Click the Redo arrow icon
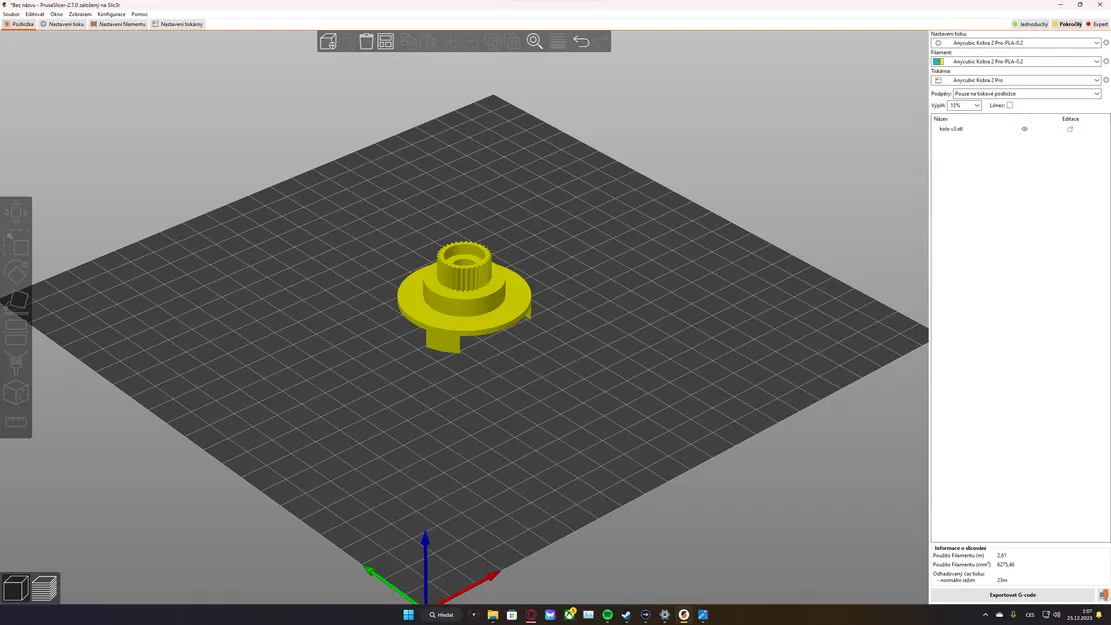Viewport: 1111px width, 625px height. 601,41
